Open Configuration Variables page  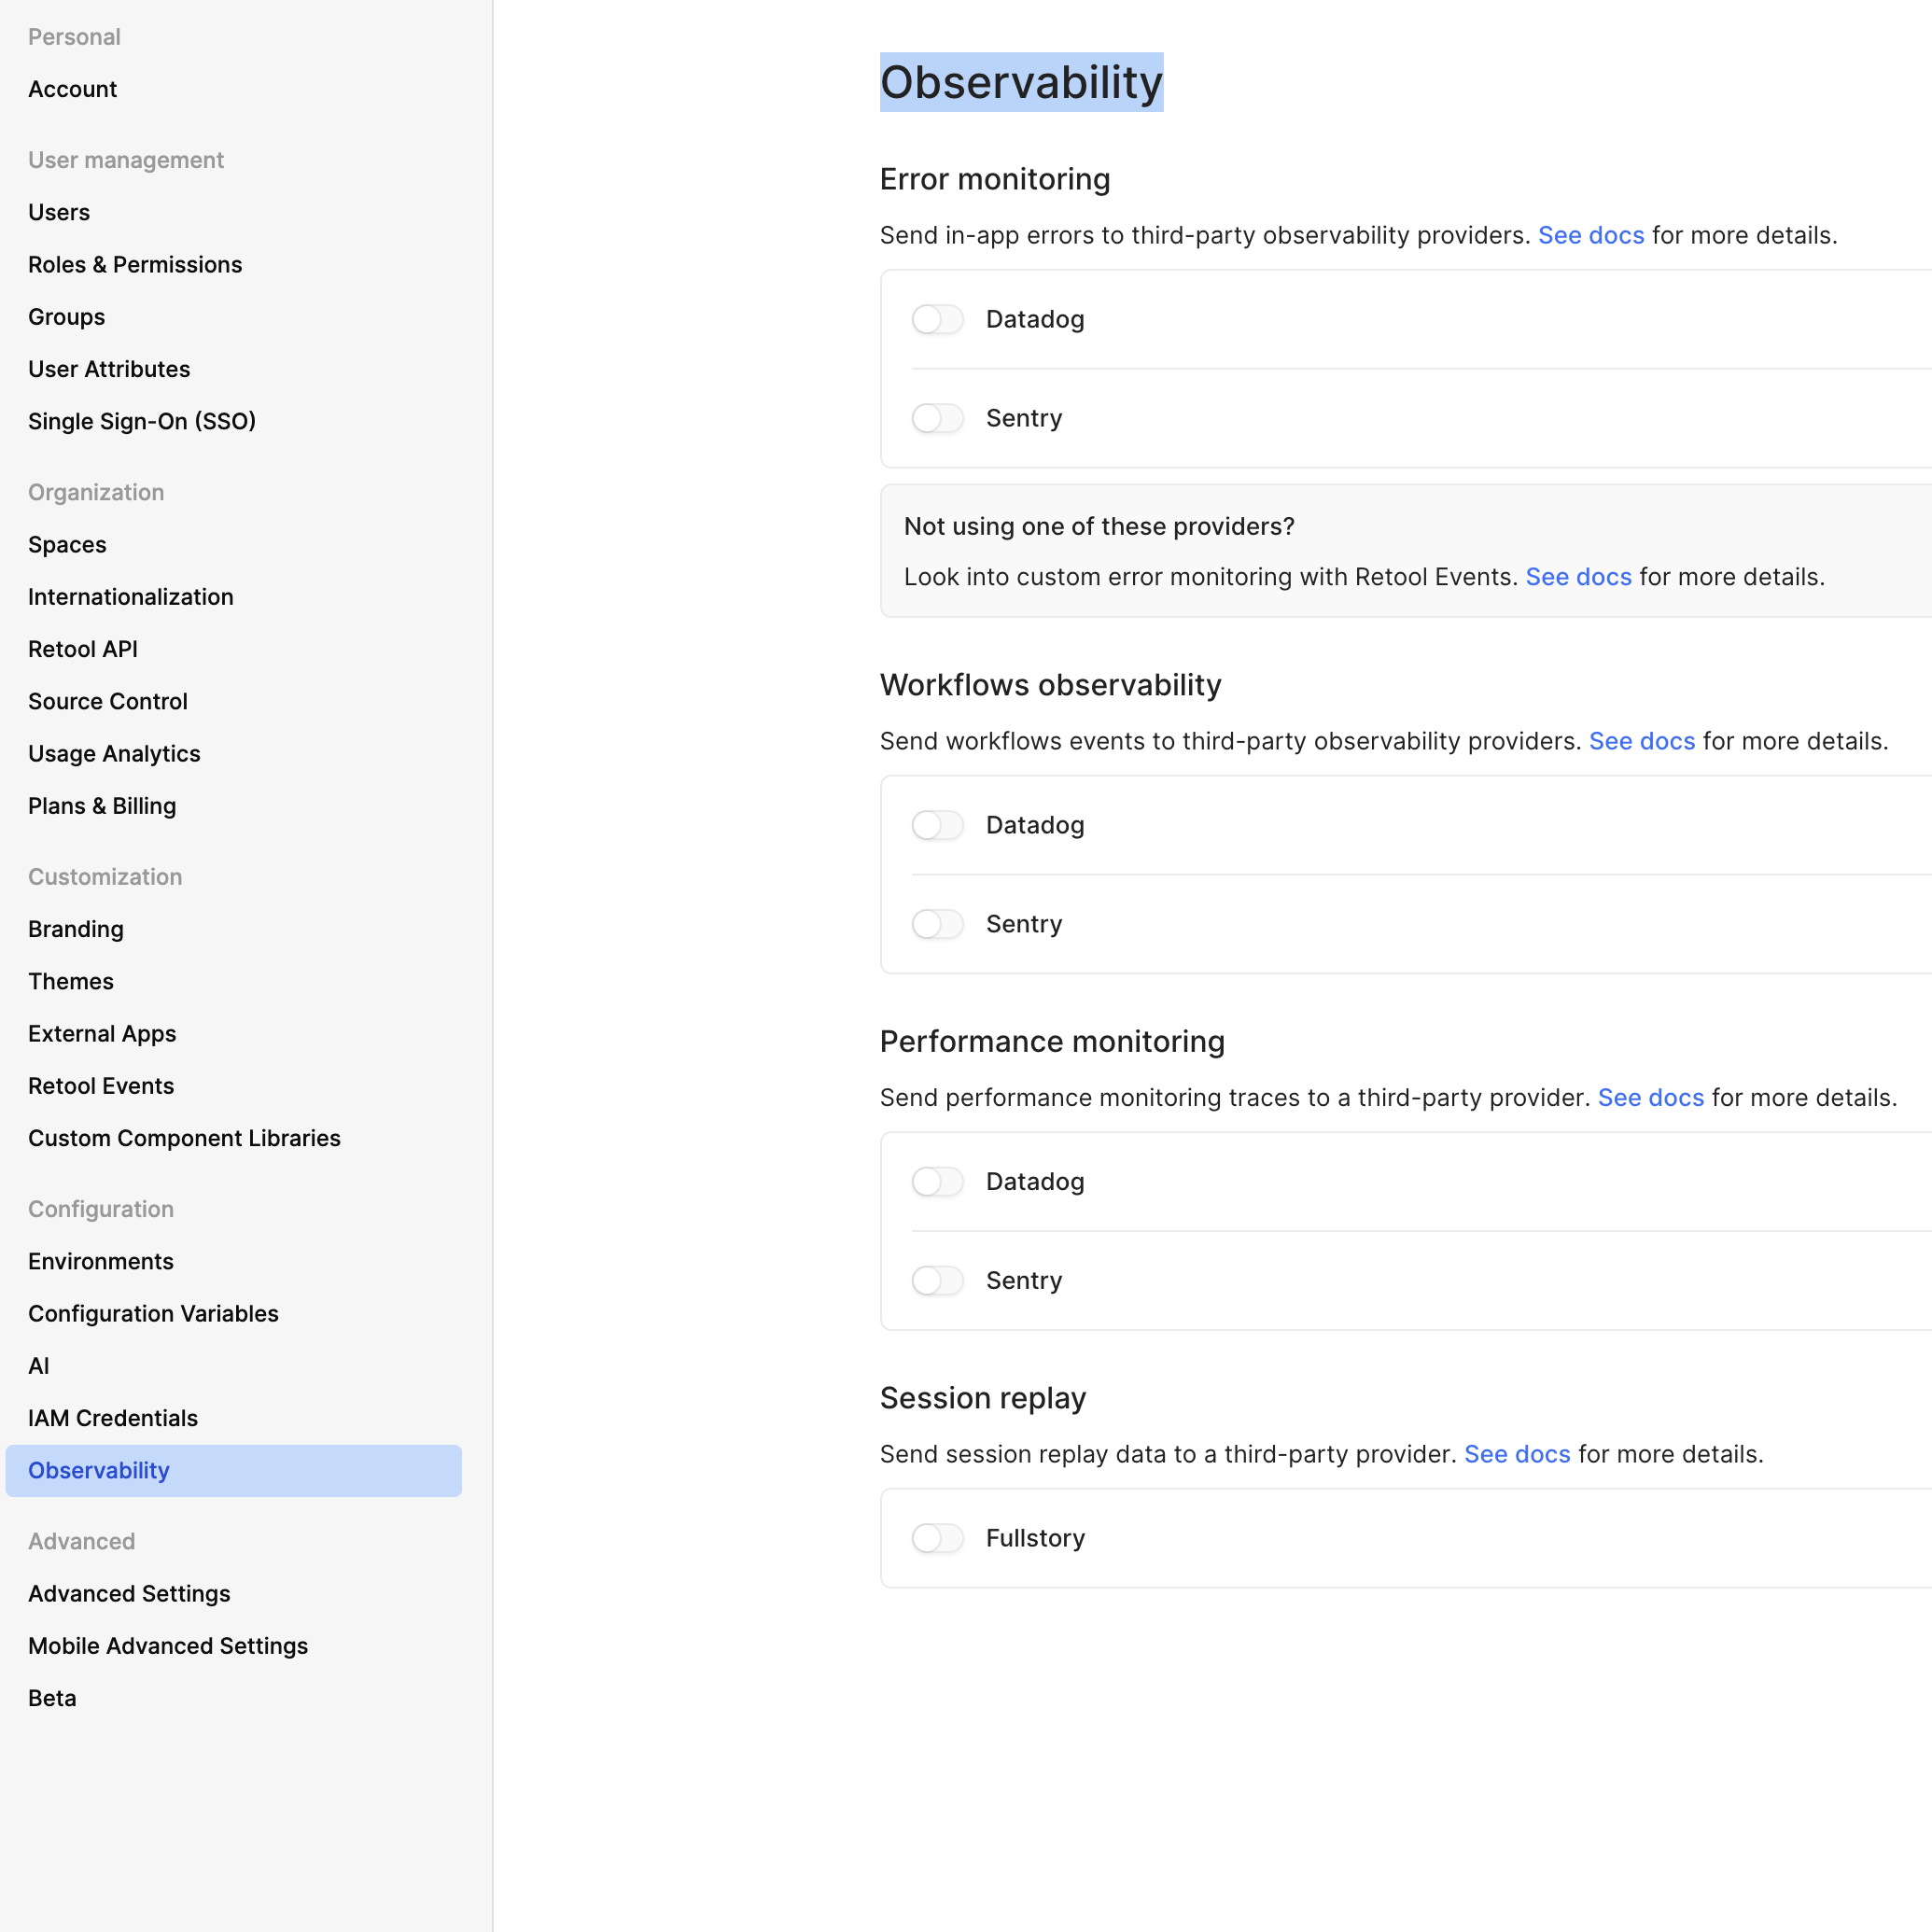coord(153,1313)
